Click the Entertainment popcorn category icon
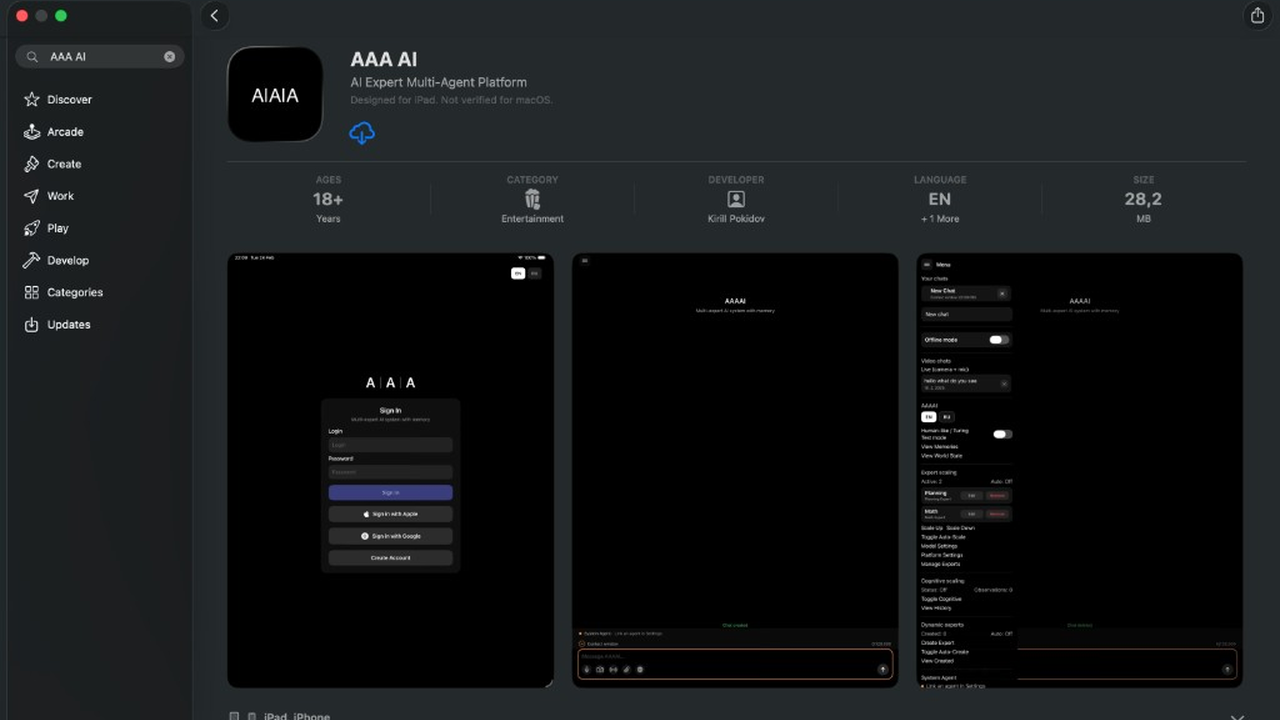 532,199
